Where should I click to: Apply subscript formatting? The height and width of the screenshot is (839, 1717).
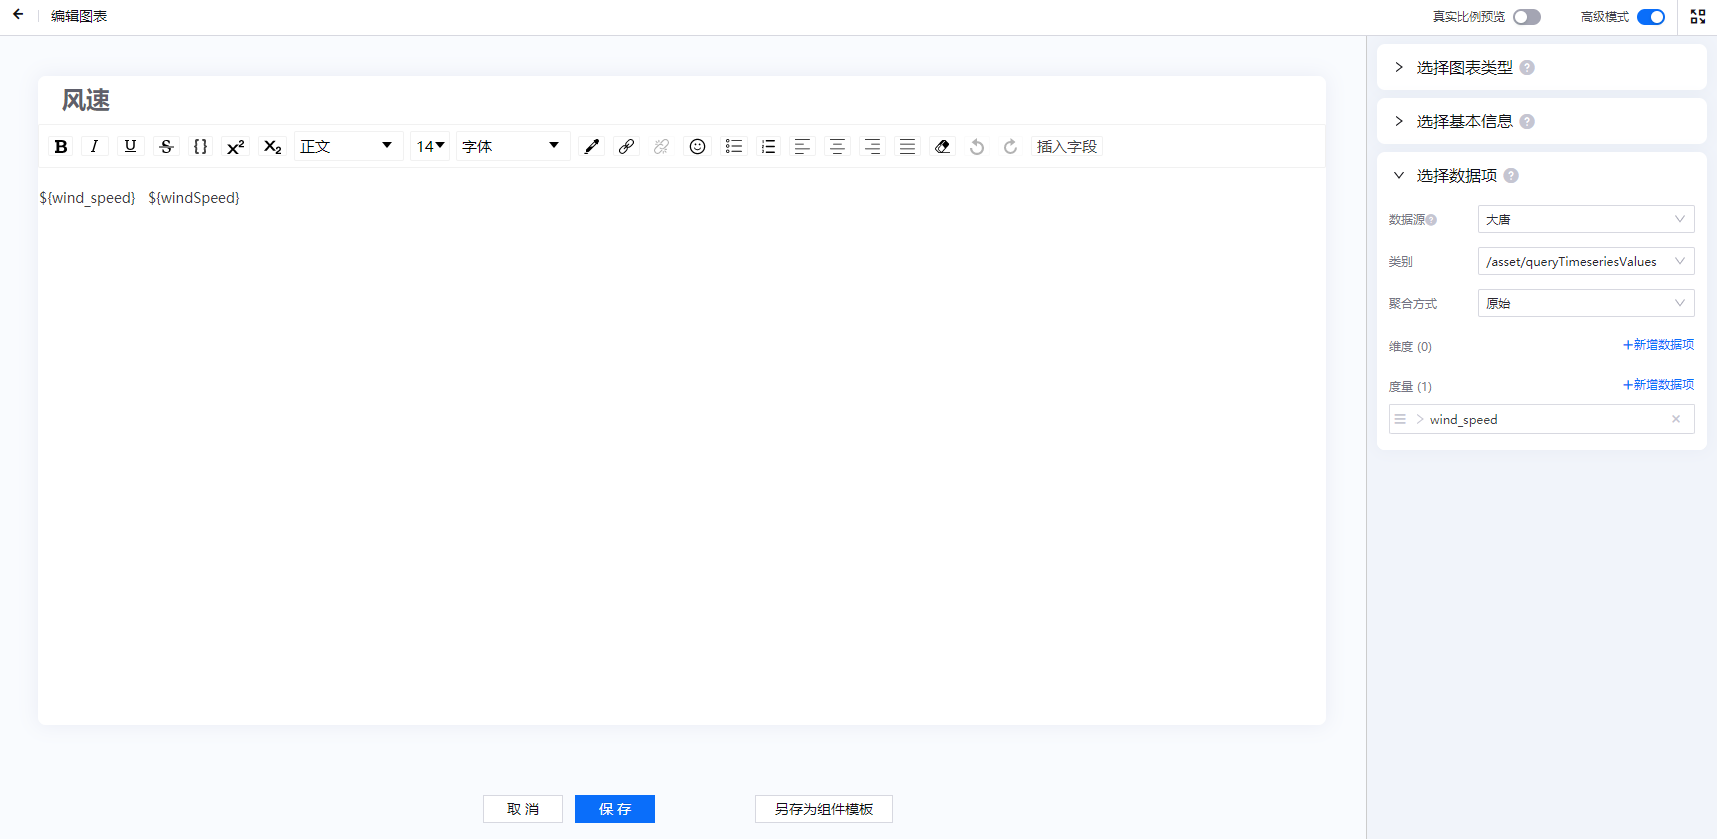click(272, 147)
